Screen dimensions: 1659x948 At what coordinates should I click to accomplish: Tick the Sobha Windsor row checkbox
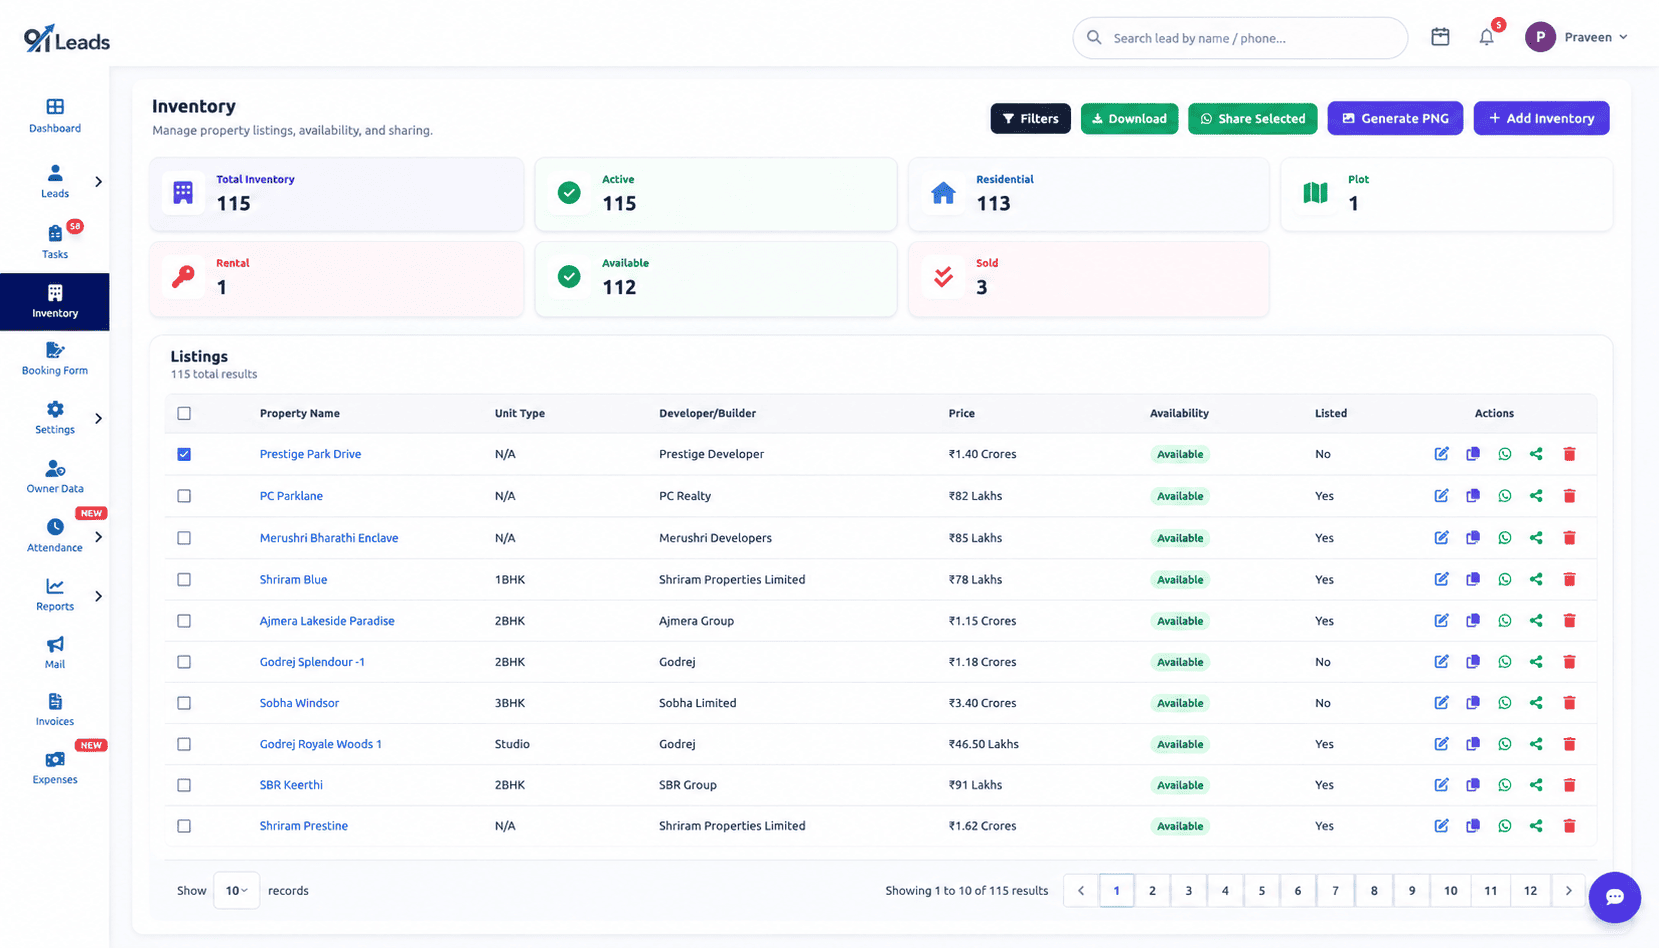pos(184,703)
